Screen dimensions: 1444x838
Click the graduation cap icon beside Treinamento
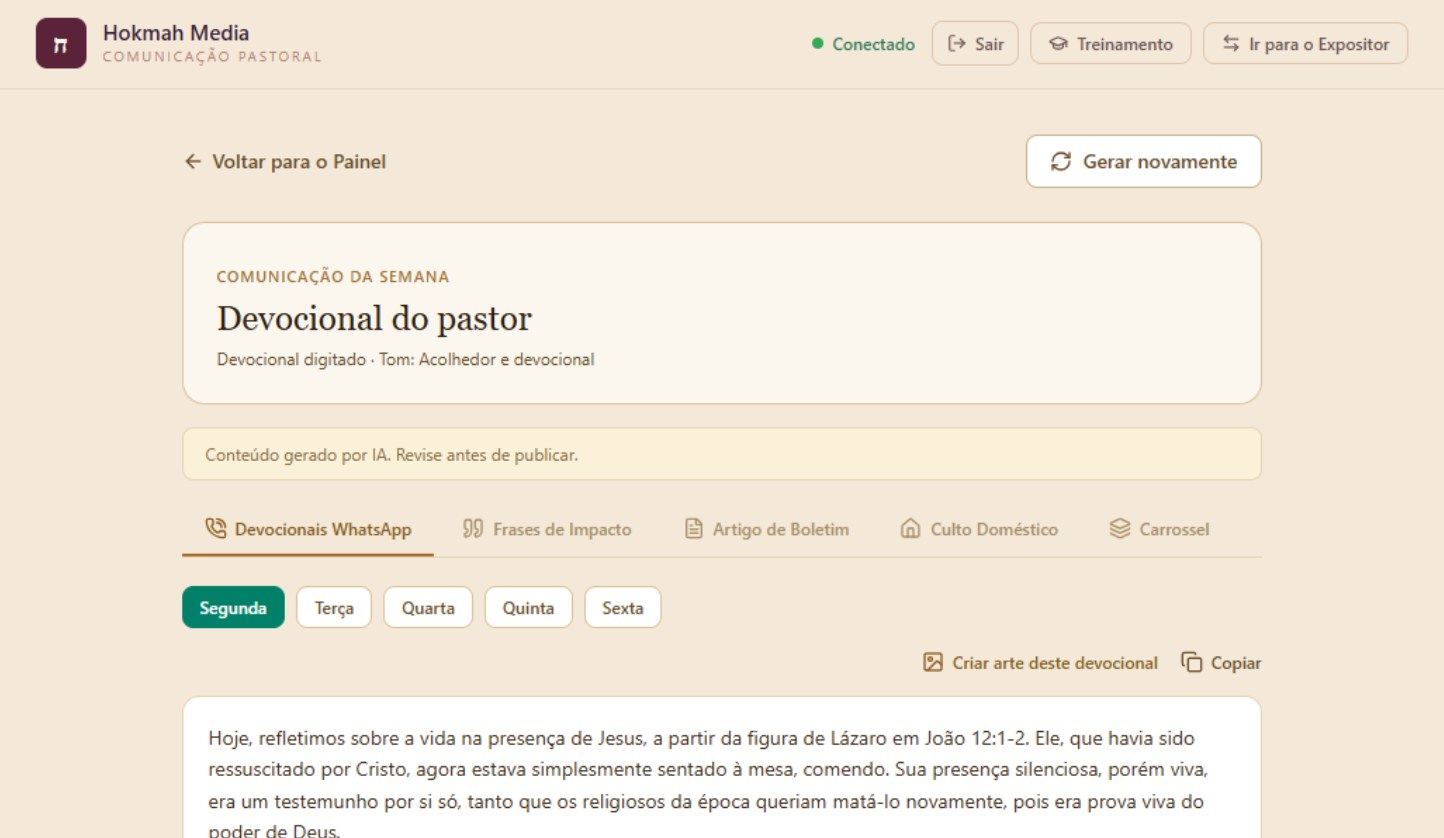click(1058, 44)
